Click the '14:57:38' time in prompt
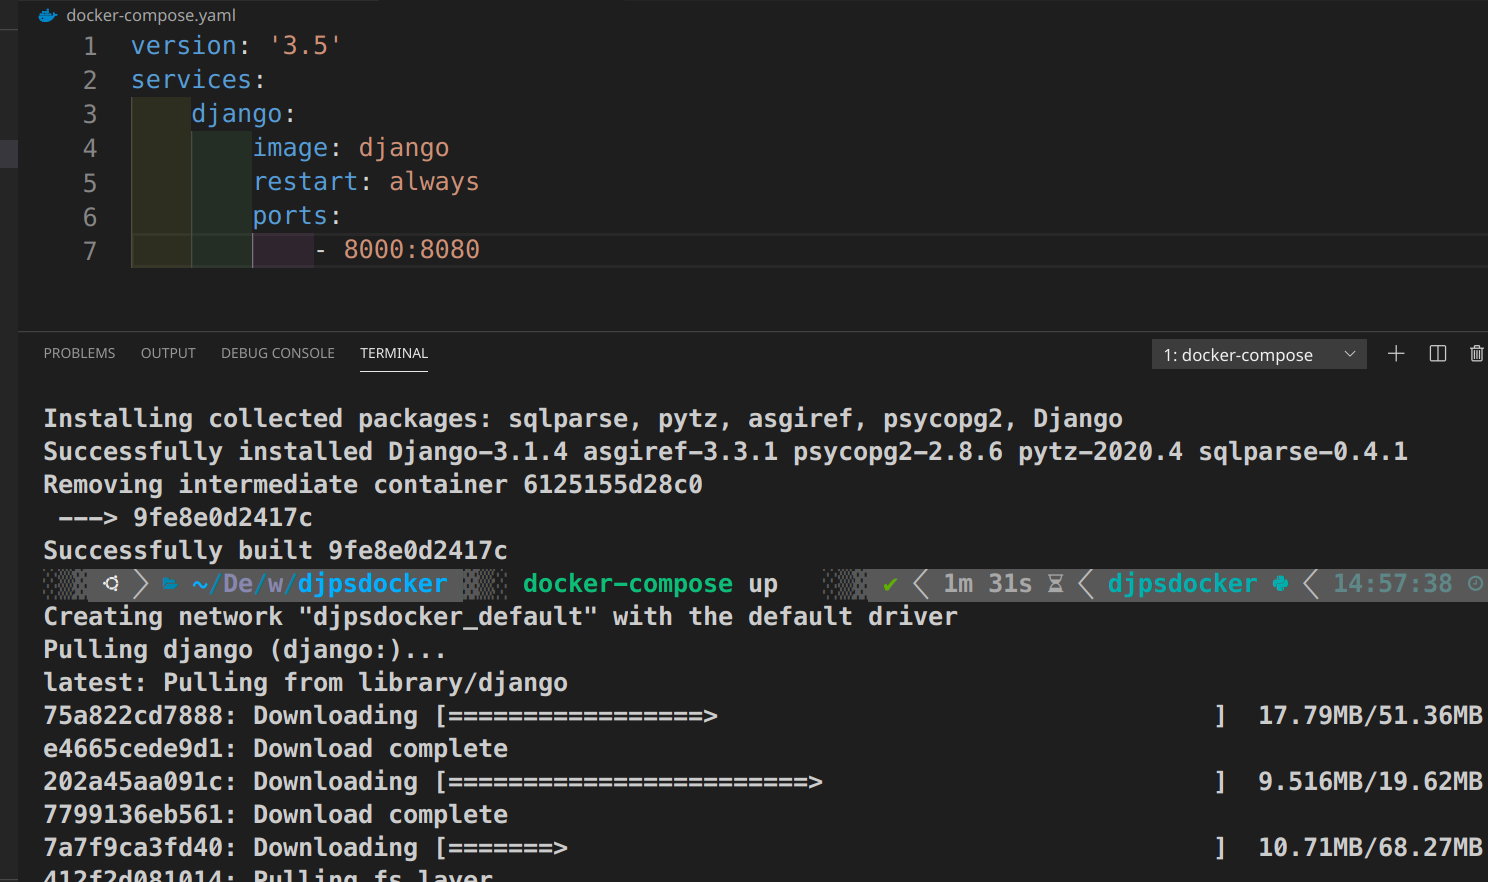The image size is (1488, 882). 1392,584
